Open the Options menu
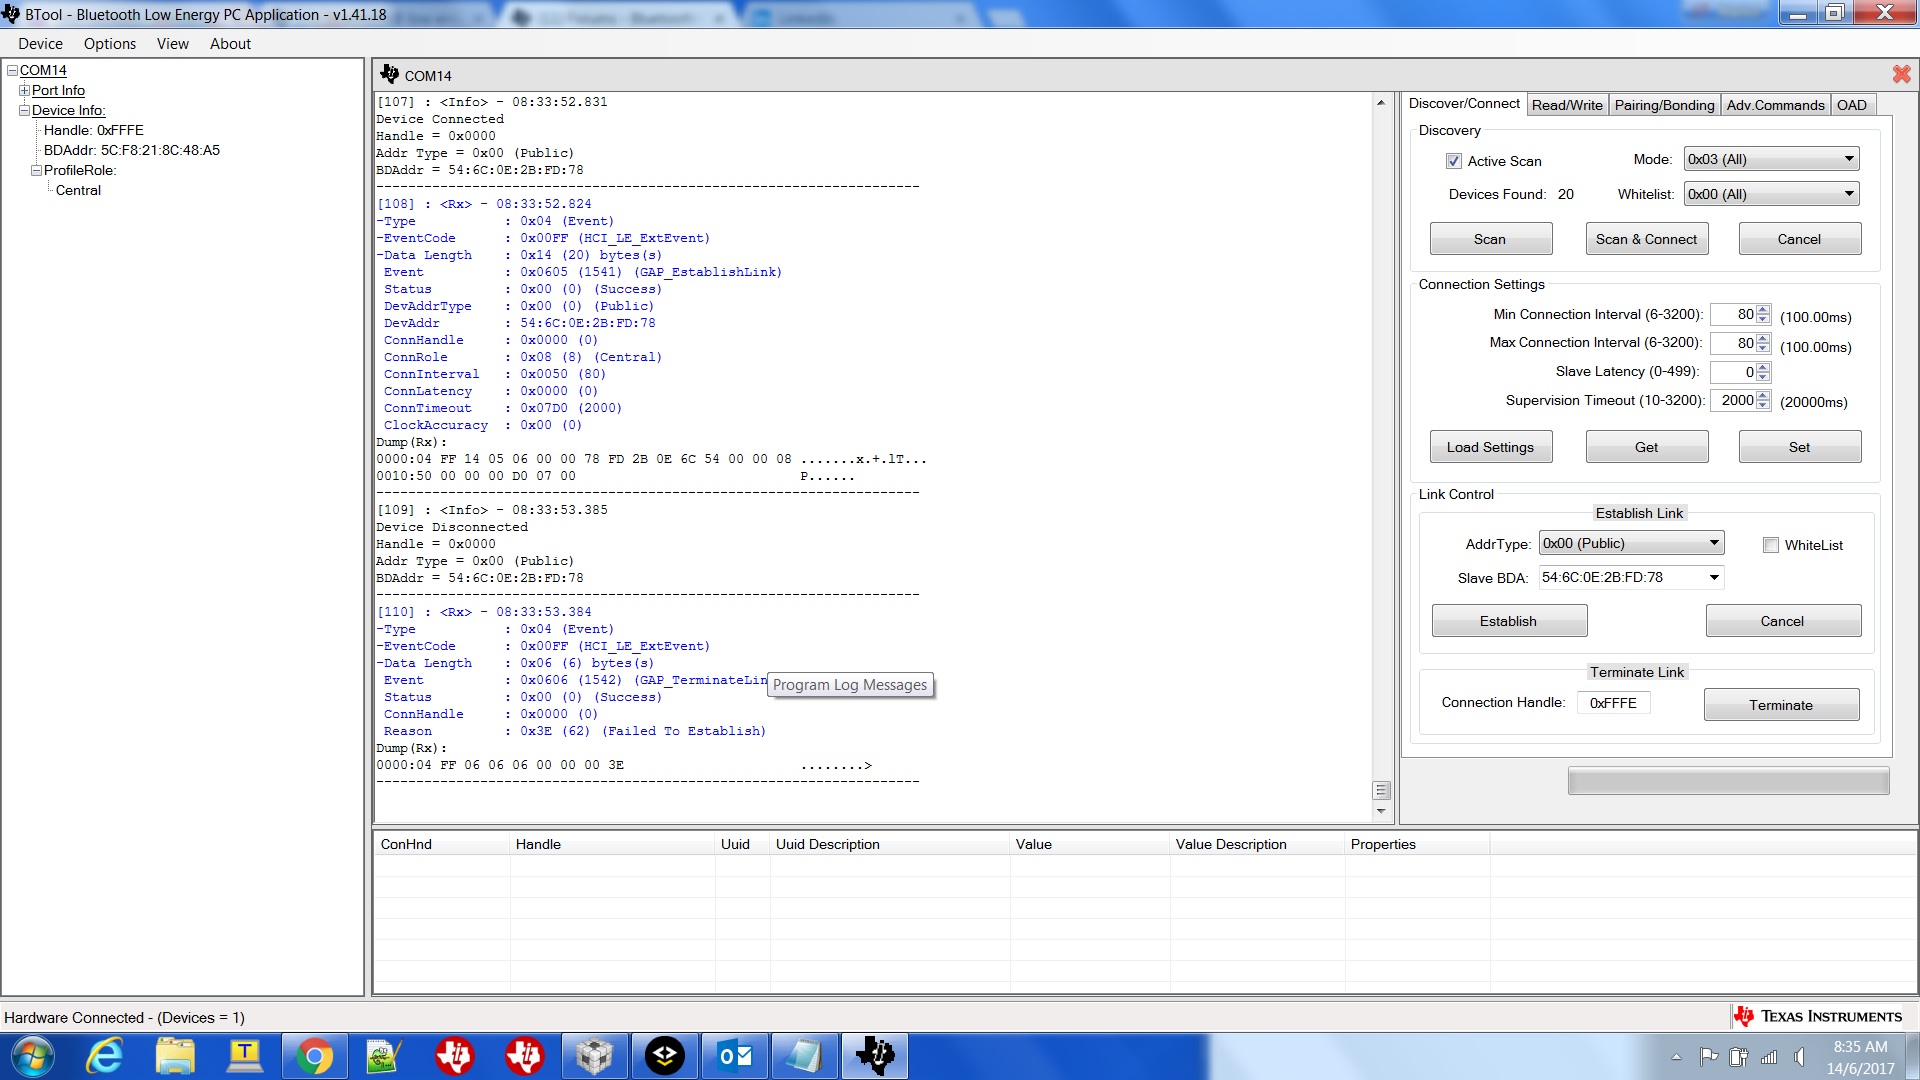The width and height of the screenshot is (1920, 1080). (x=109, y=43)
